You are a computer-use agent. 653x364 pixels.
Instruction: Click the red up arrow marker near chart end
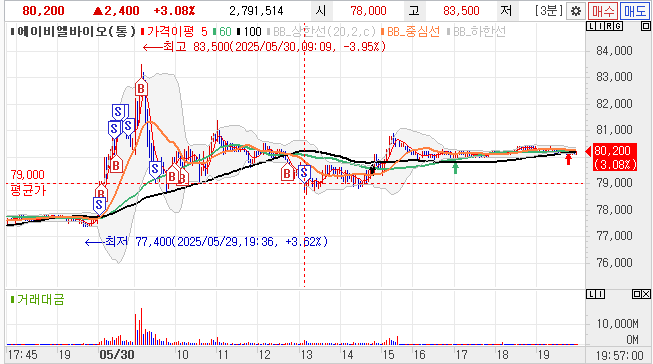coord(569,159)
